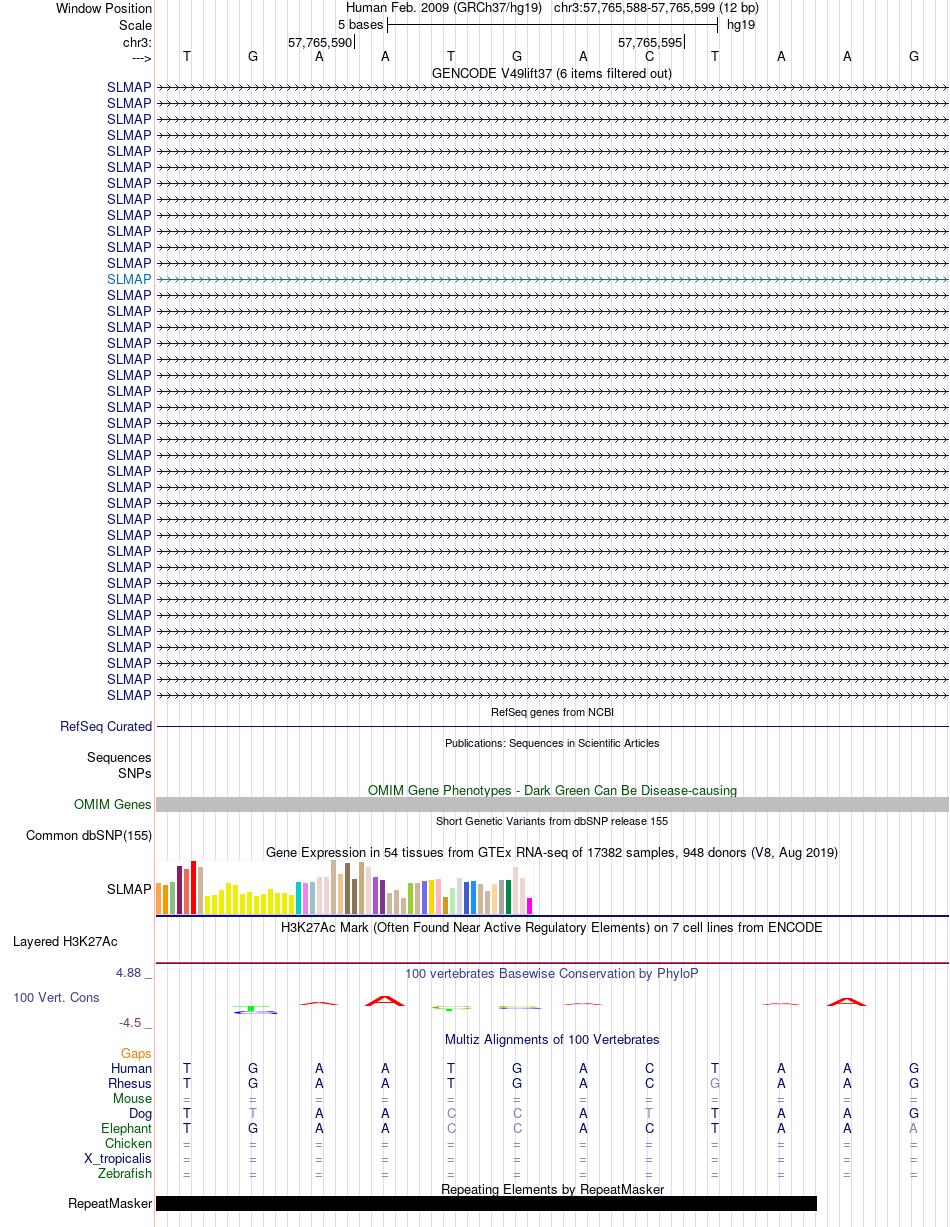The height and width of the screenshot is (1227, 950).
Task: Click the gray G mismatch in Rhesus row
Action: click(715, 1083)
